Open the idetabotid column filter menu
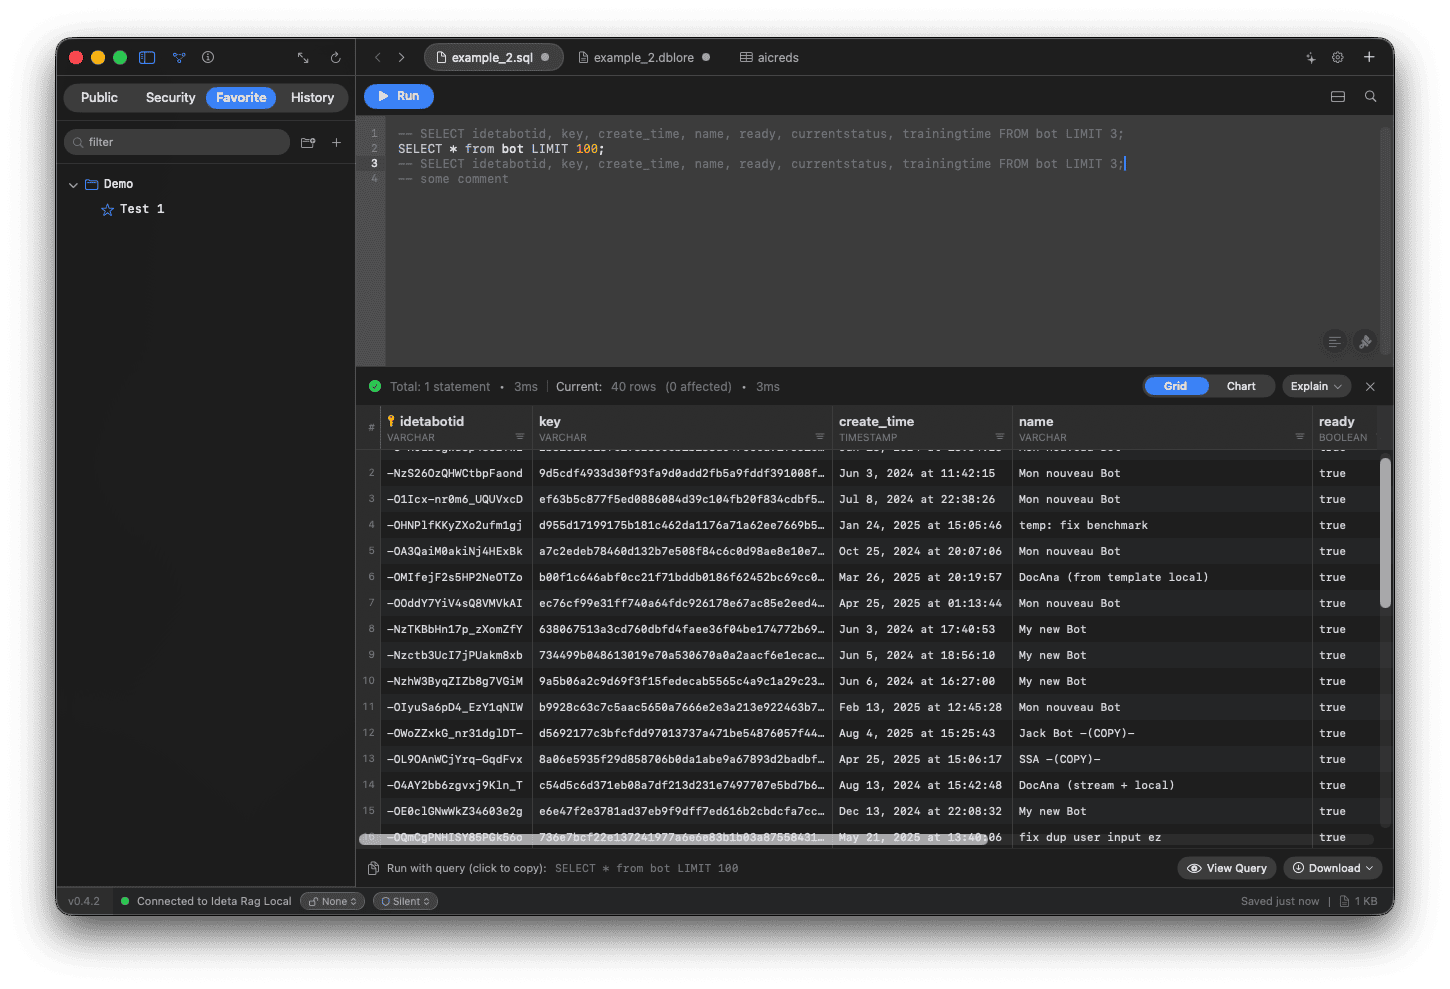1450x989 pixels. [x=520, y=437]
